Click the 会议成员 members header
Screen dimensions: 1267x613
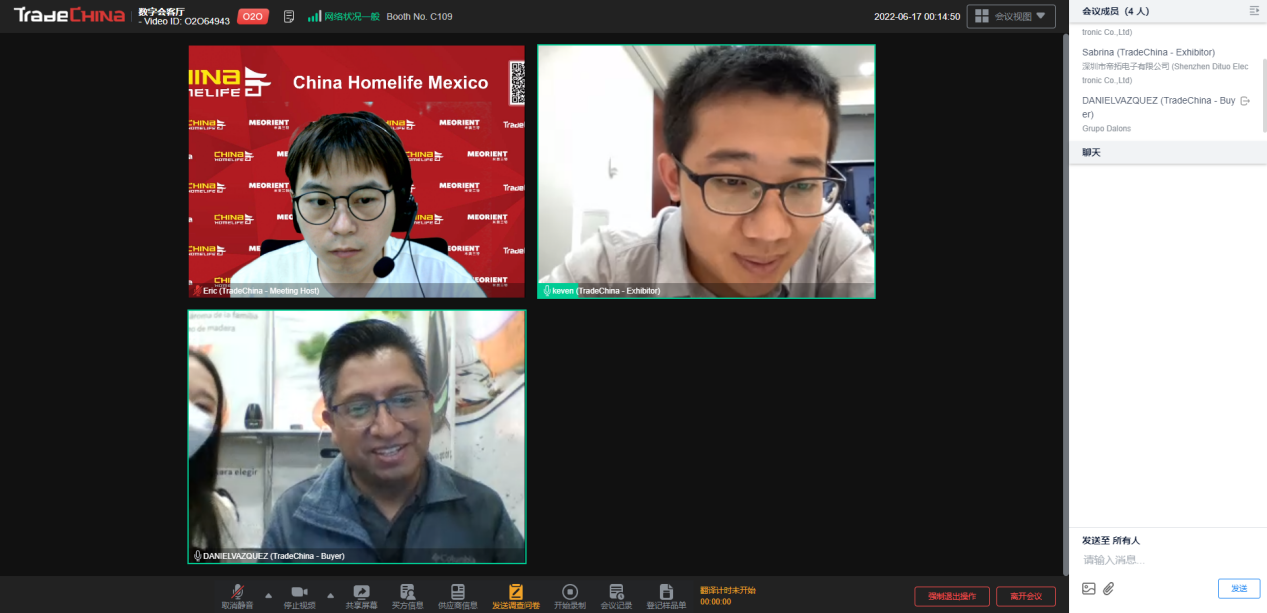[x=1115, y=11]
